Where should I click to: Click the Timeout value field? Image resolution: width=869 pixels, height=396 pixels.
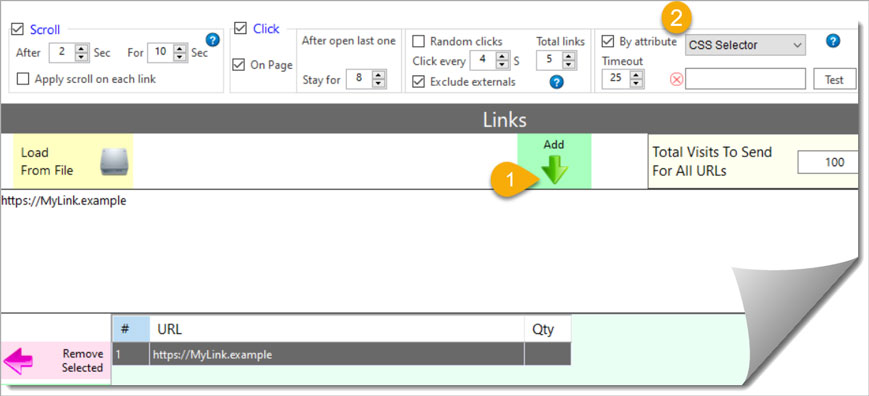(x=616, y=78)
